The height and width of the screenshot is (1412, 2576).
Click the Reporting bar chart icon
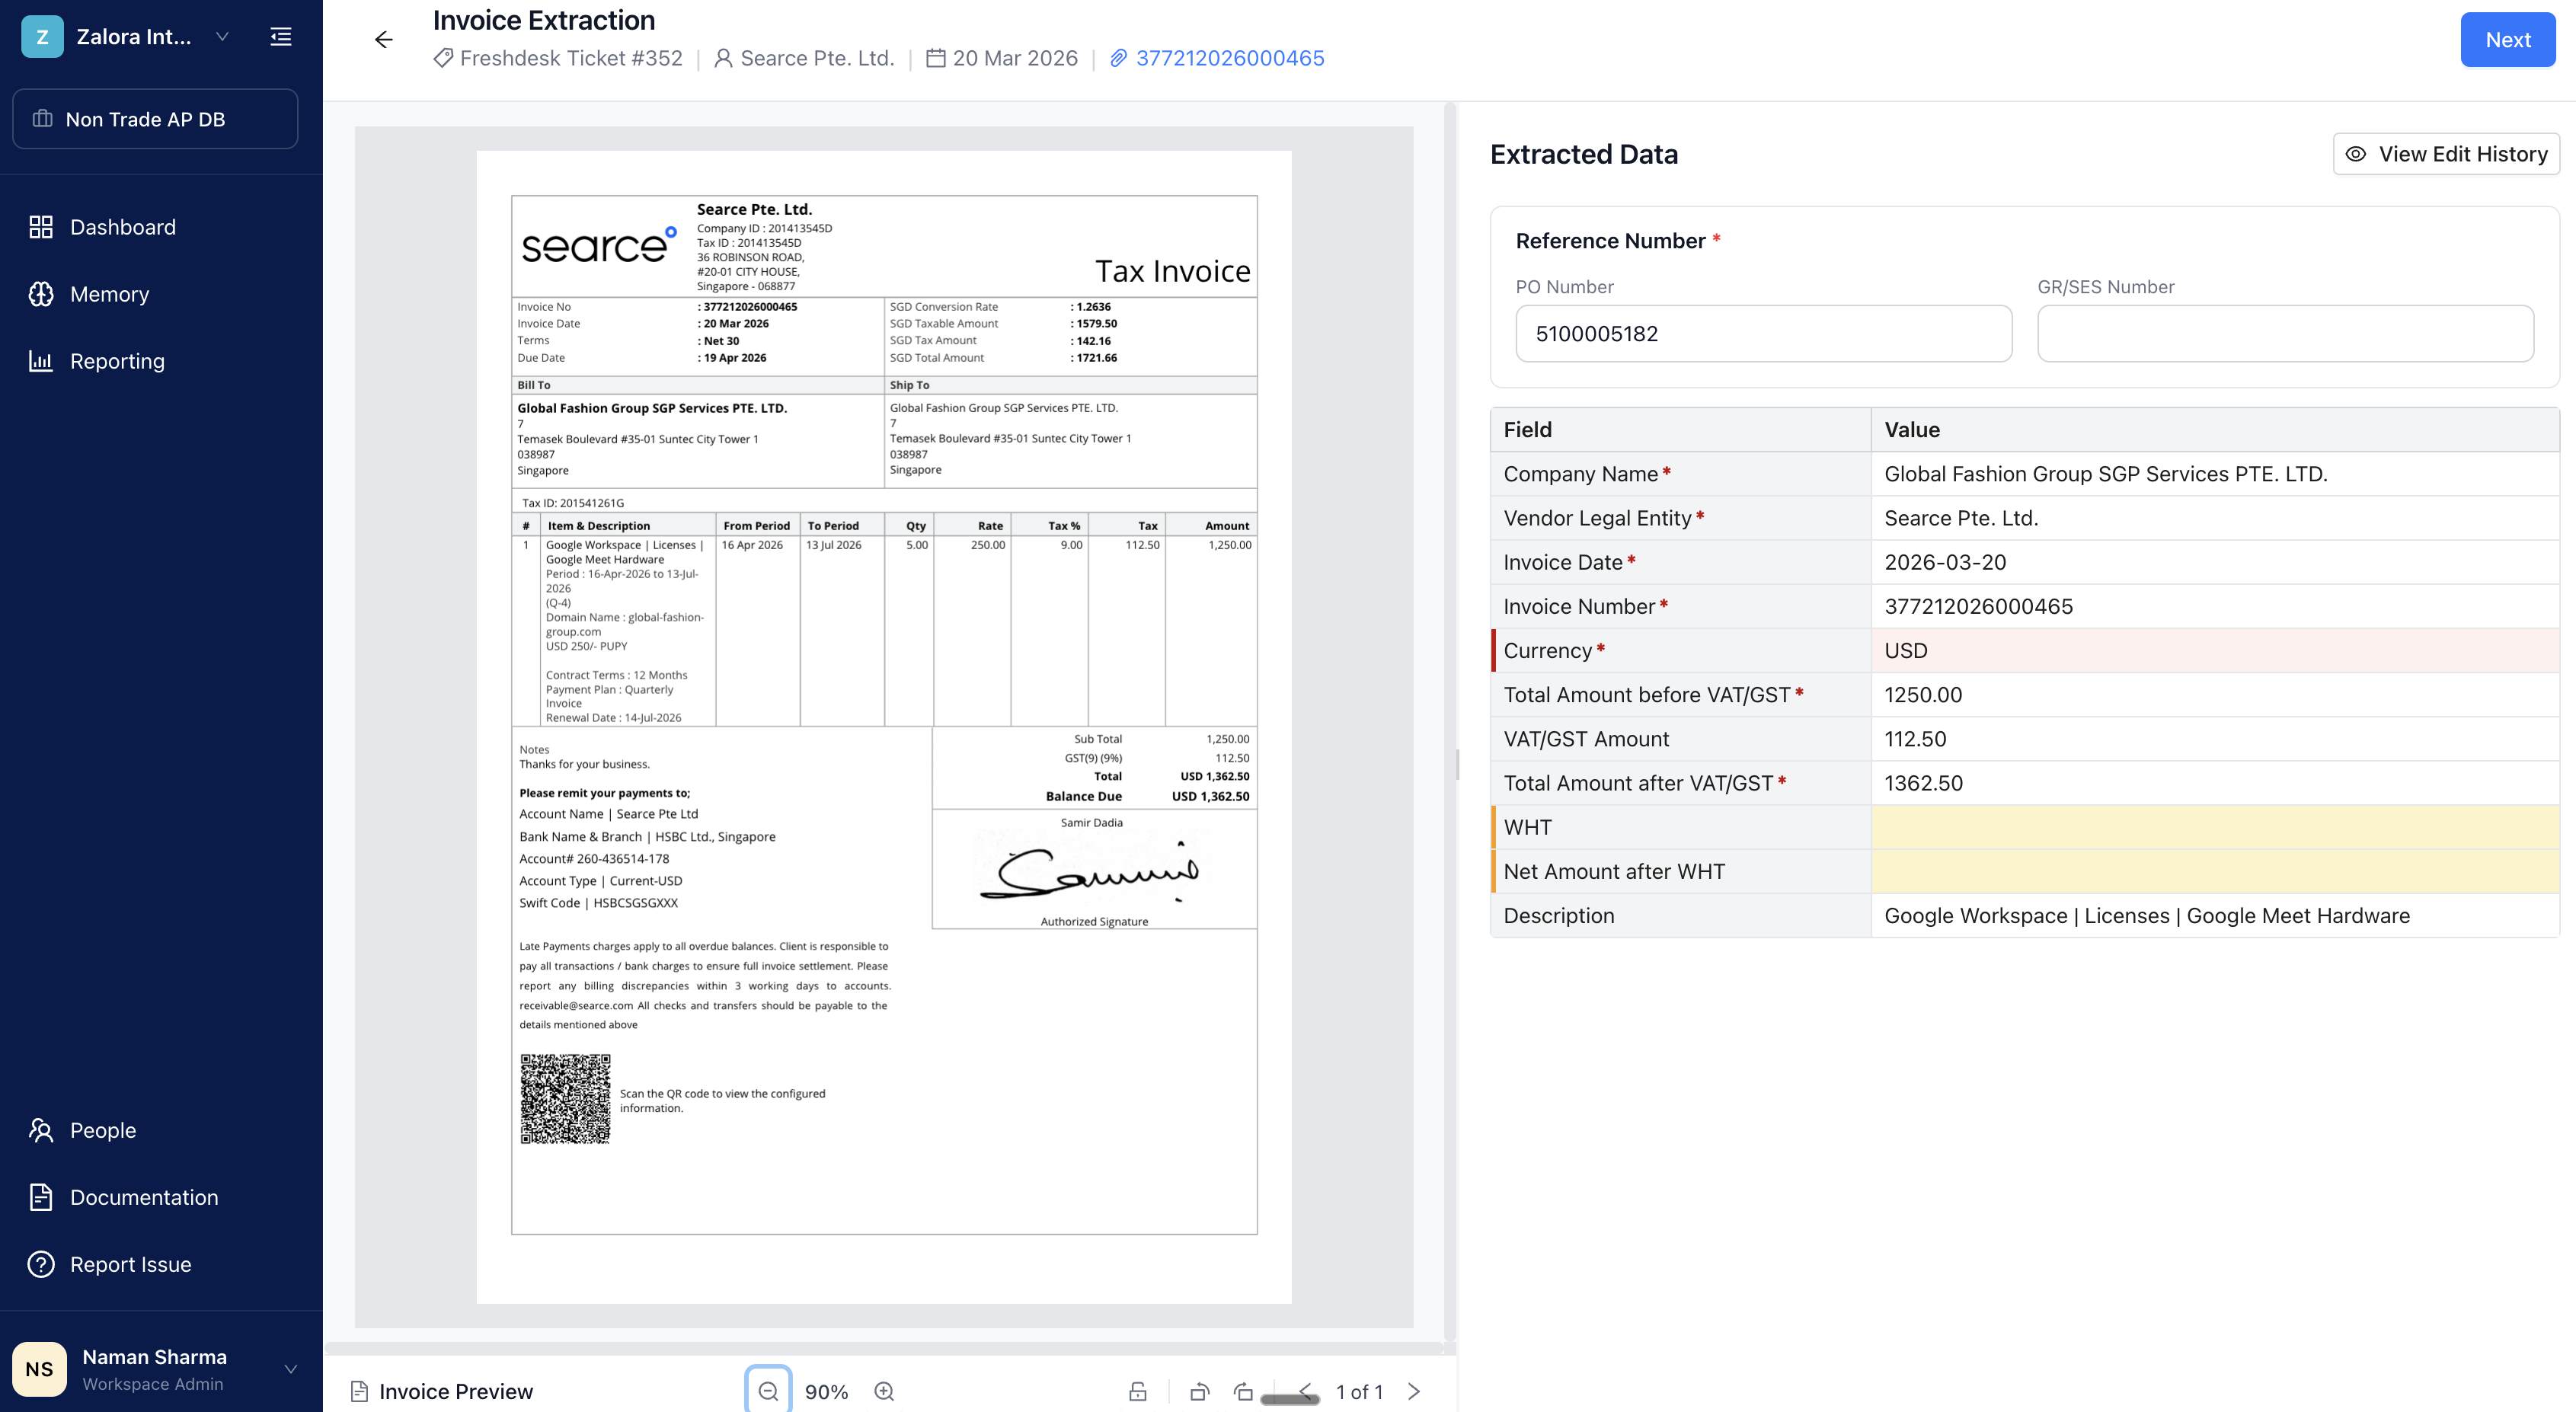click(41, 361)
